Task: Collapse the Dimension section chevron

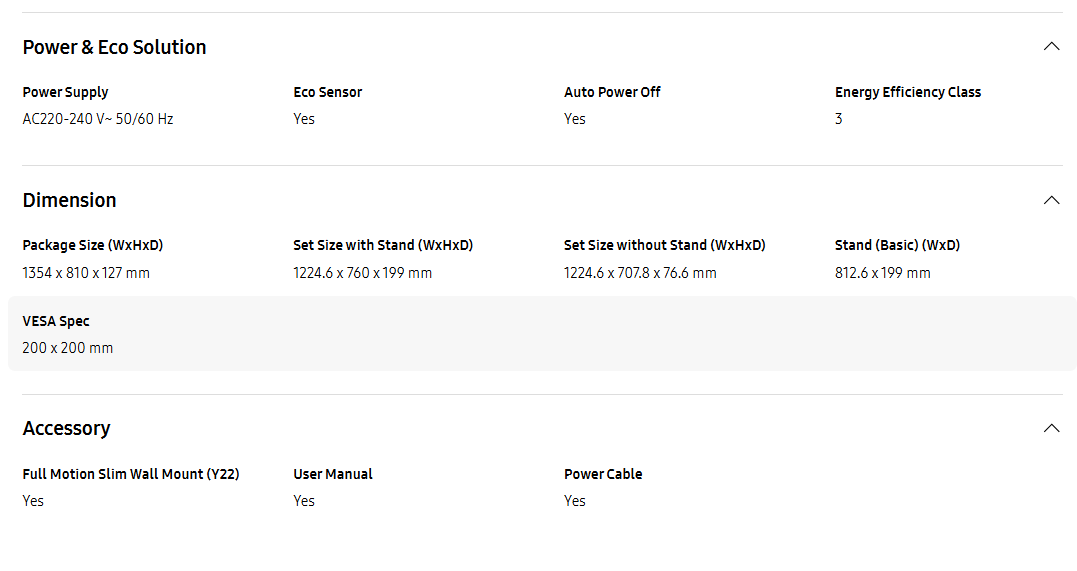Action: [x=1051, y=200]
